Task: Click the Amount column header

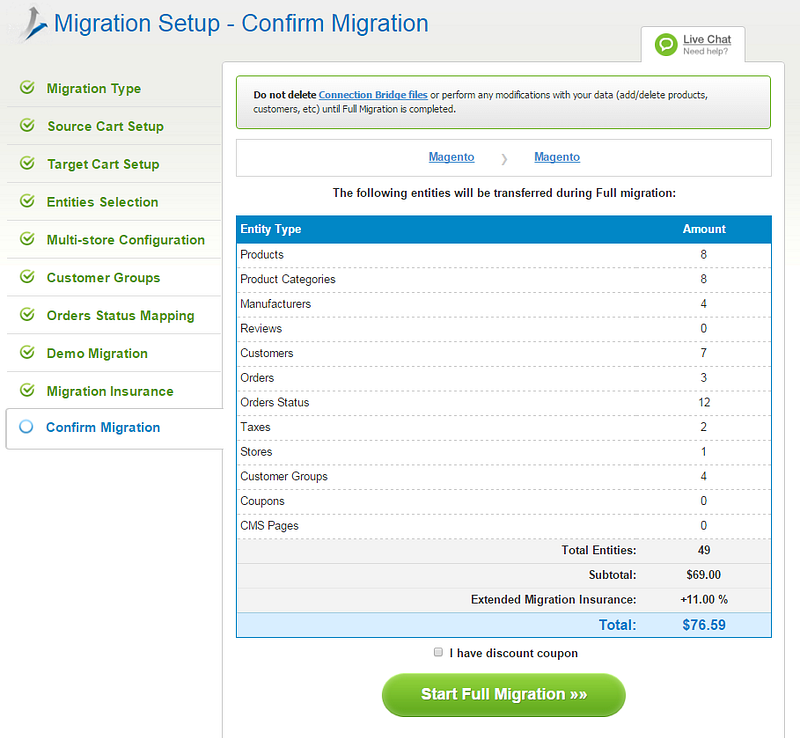Action: pyautogui.click(x=704, y=229)
